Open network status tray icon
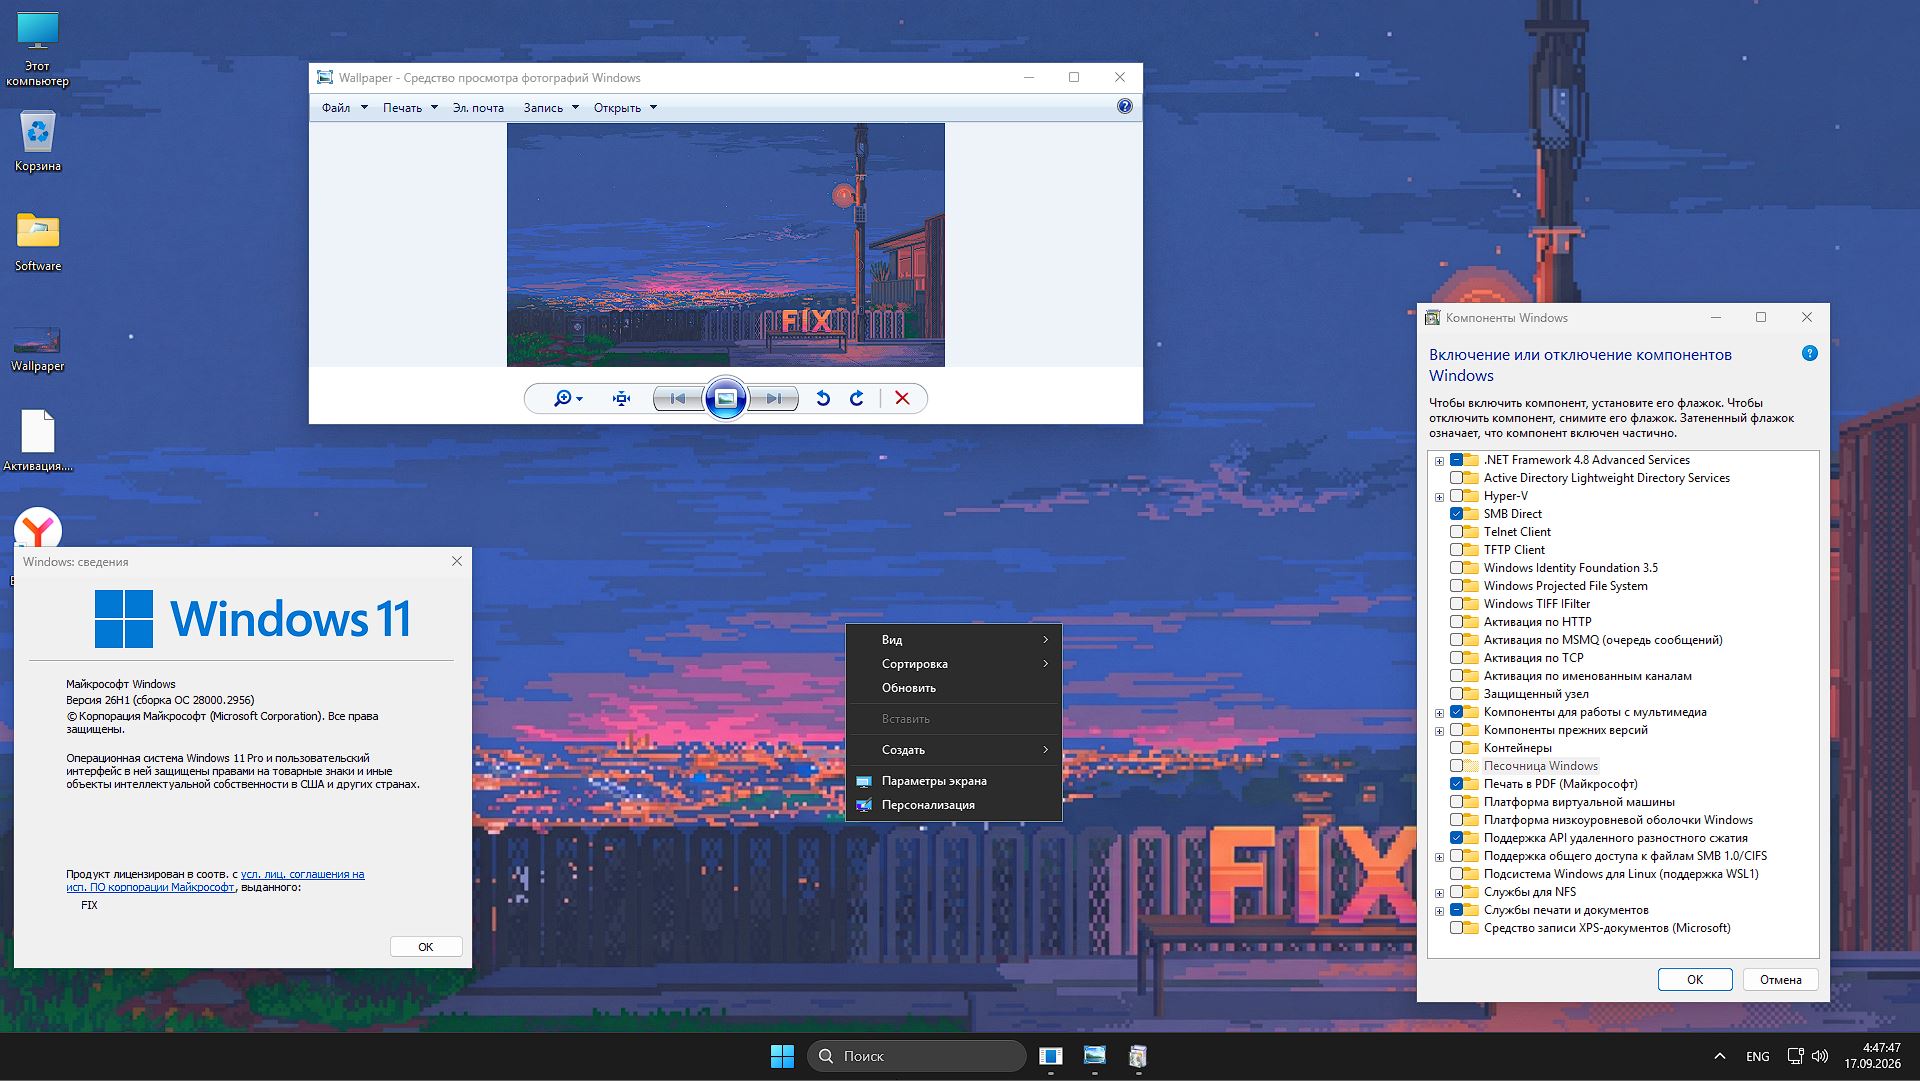Image resolution: width=1920 pixels, height=1081 pixels. 1795,1056
